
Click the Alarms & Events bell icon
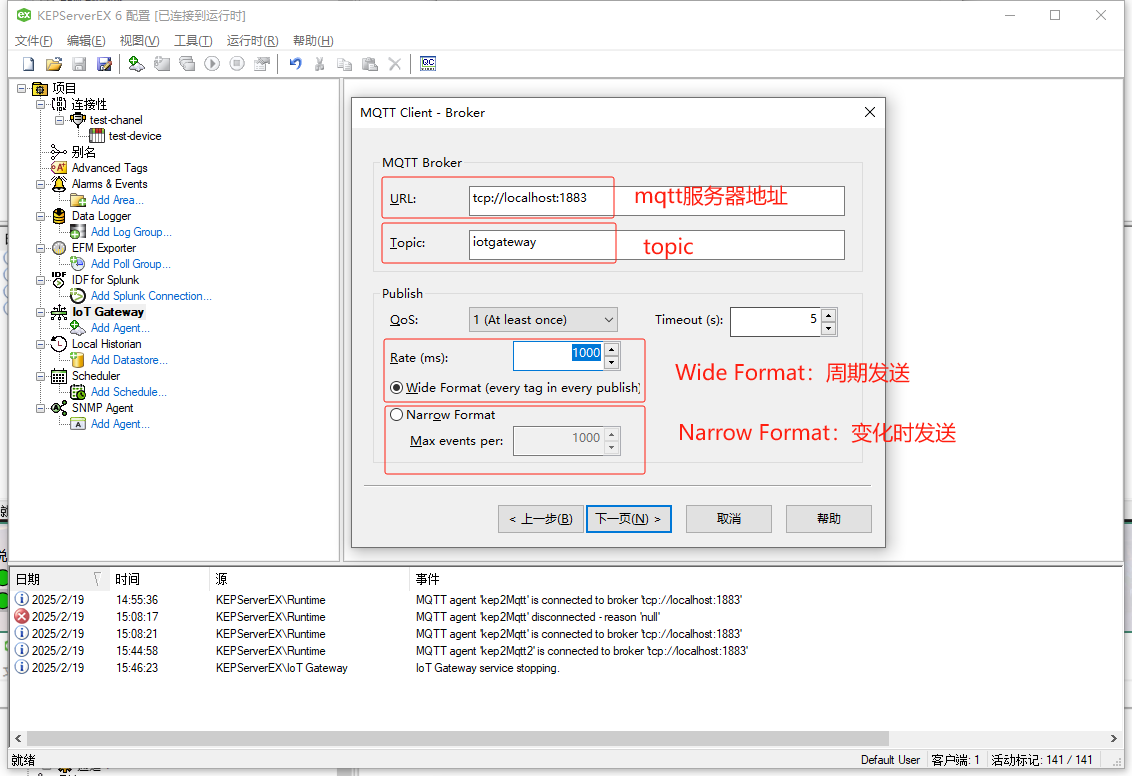tap(59, 184)
